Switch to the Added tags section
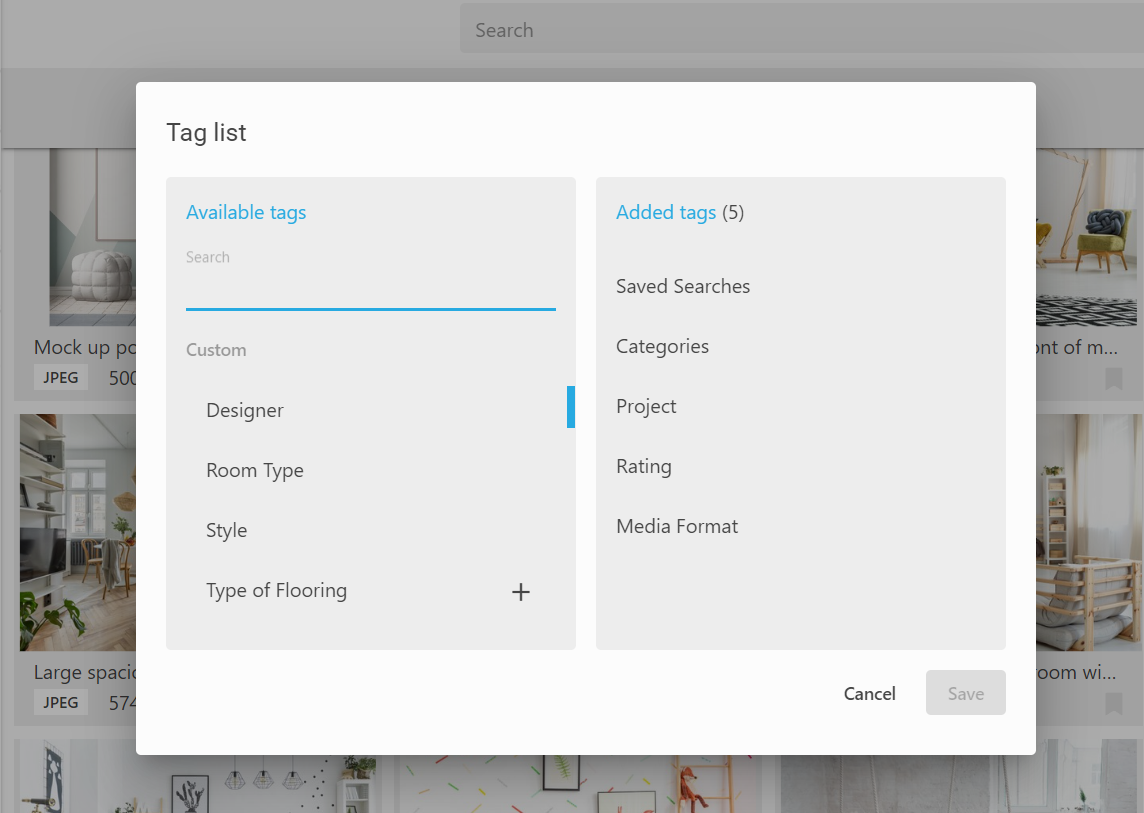 [x=666, y=212]
